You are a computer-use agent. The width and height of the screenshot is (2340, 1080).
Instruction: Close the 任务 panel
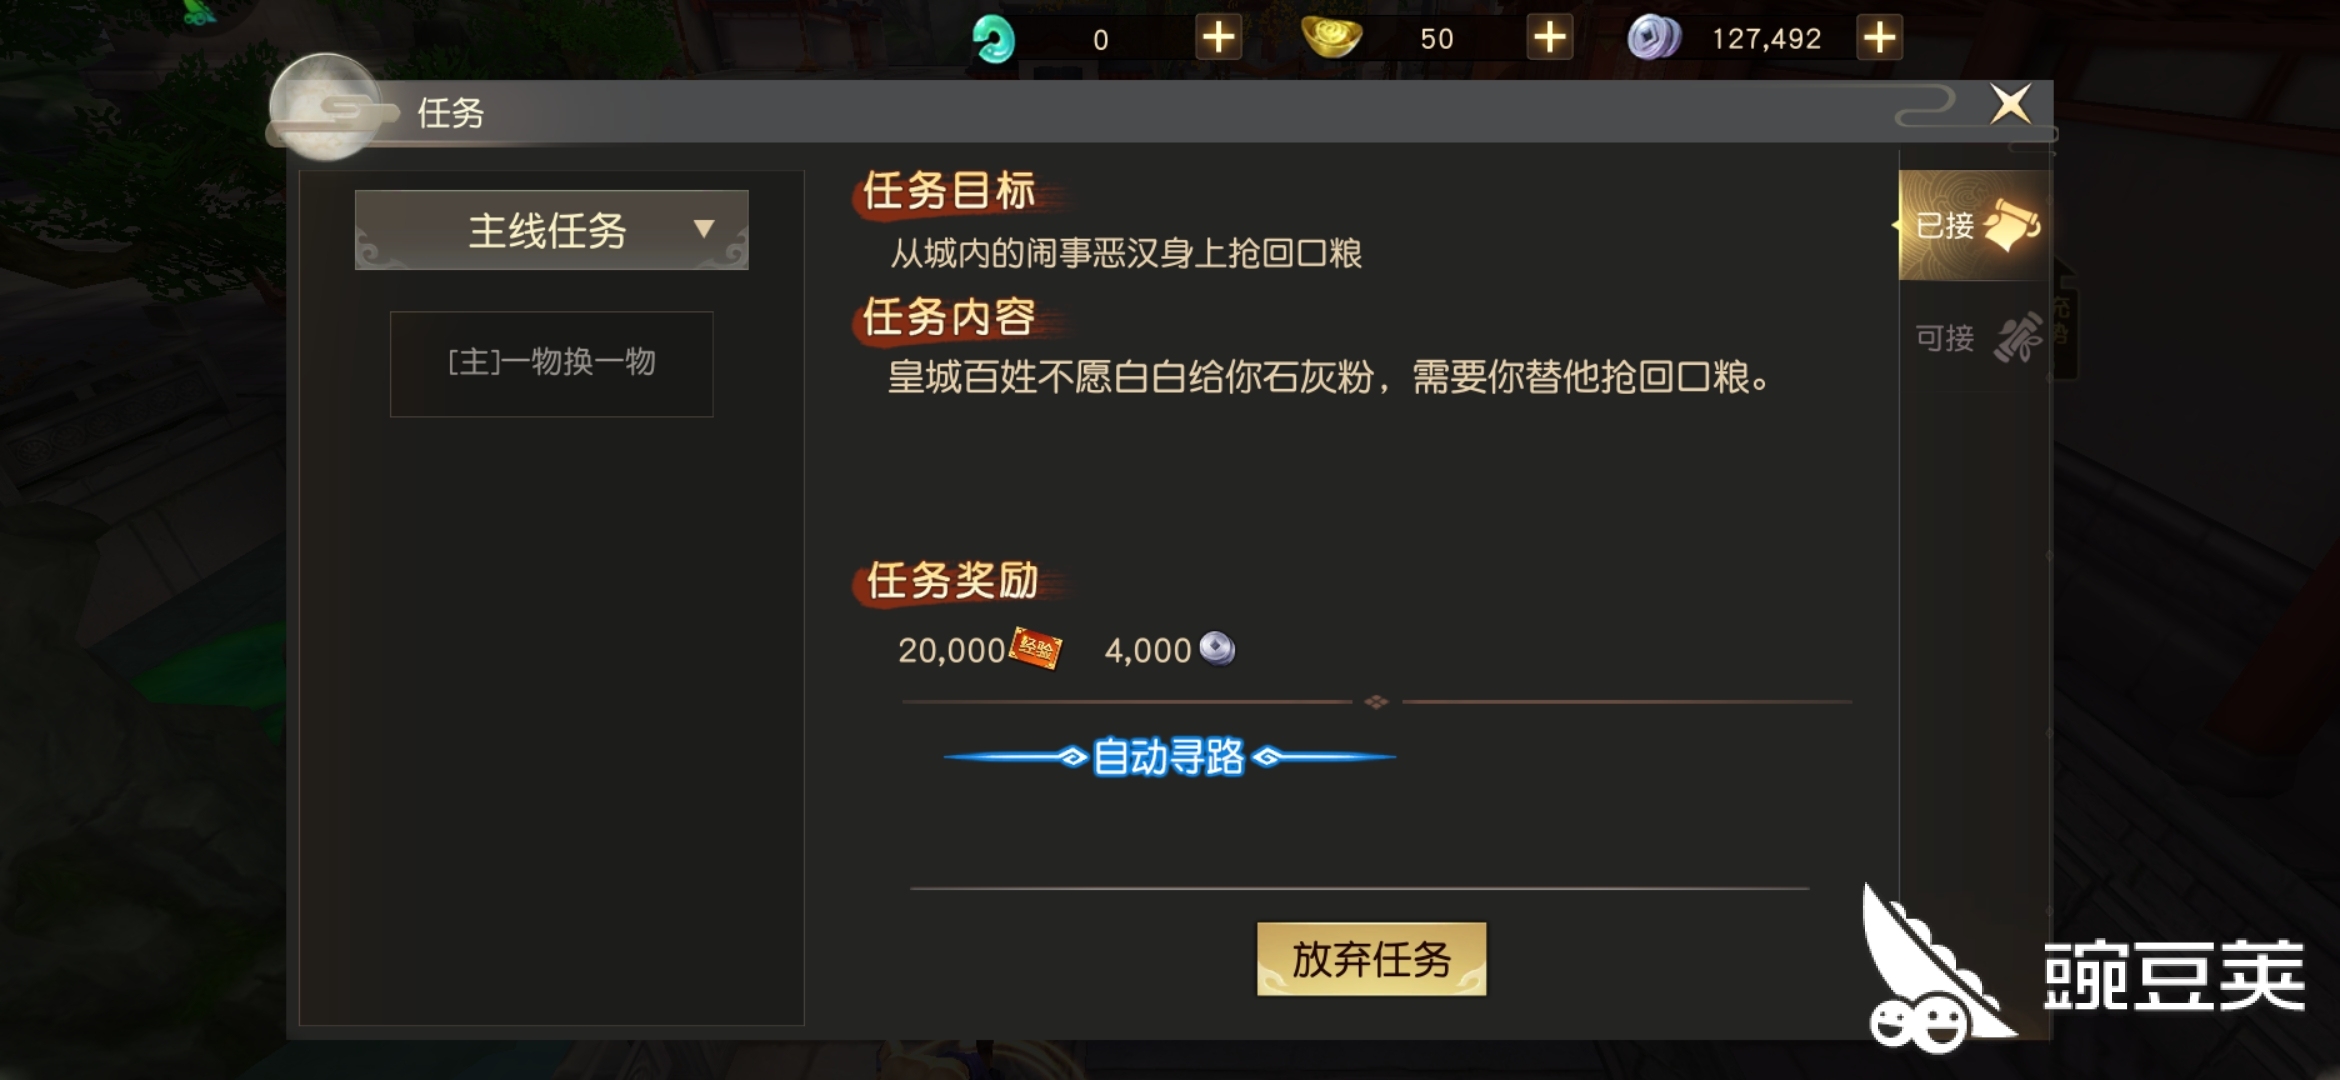[x=2010, y=104]
